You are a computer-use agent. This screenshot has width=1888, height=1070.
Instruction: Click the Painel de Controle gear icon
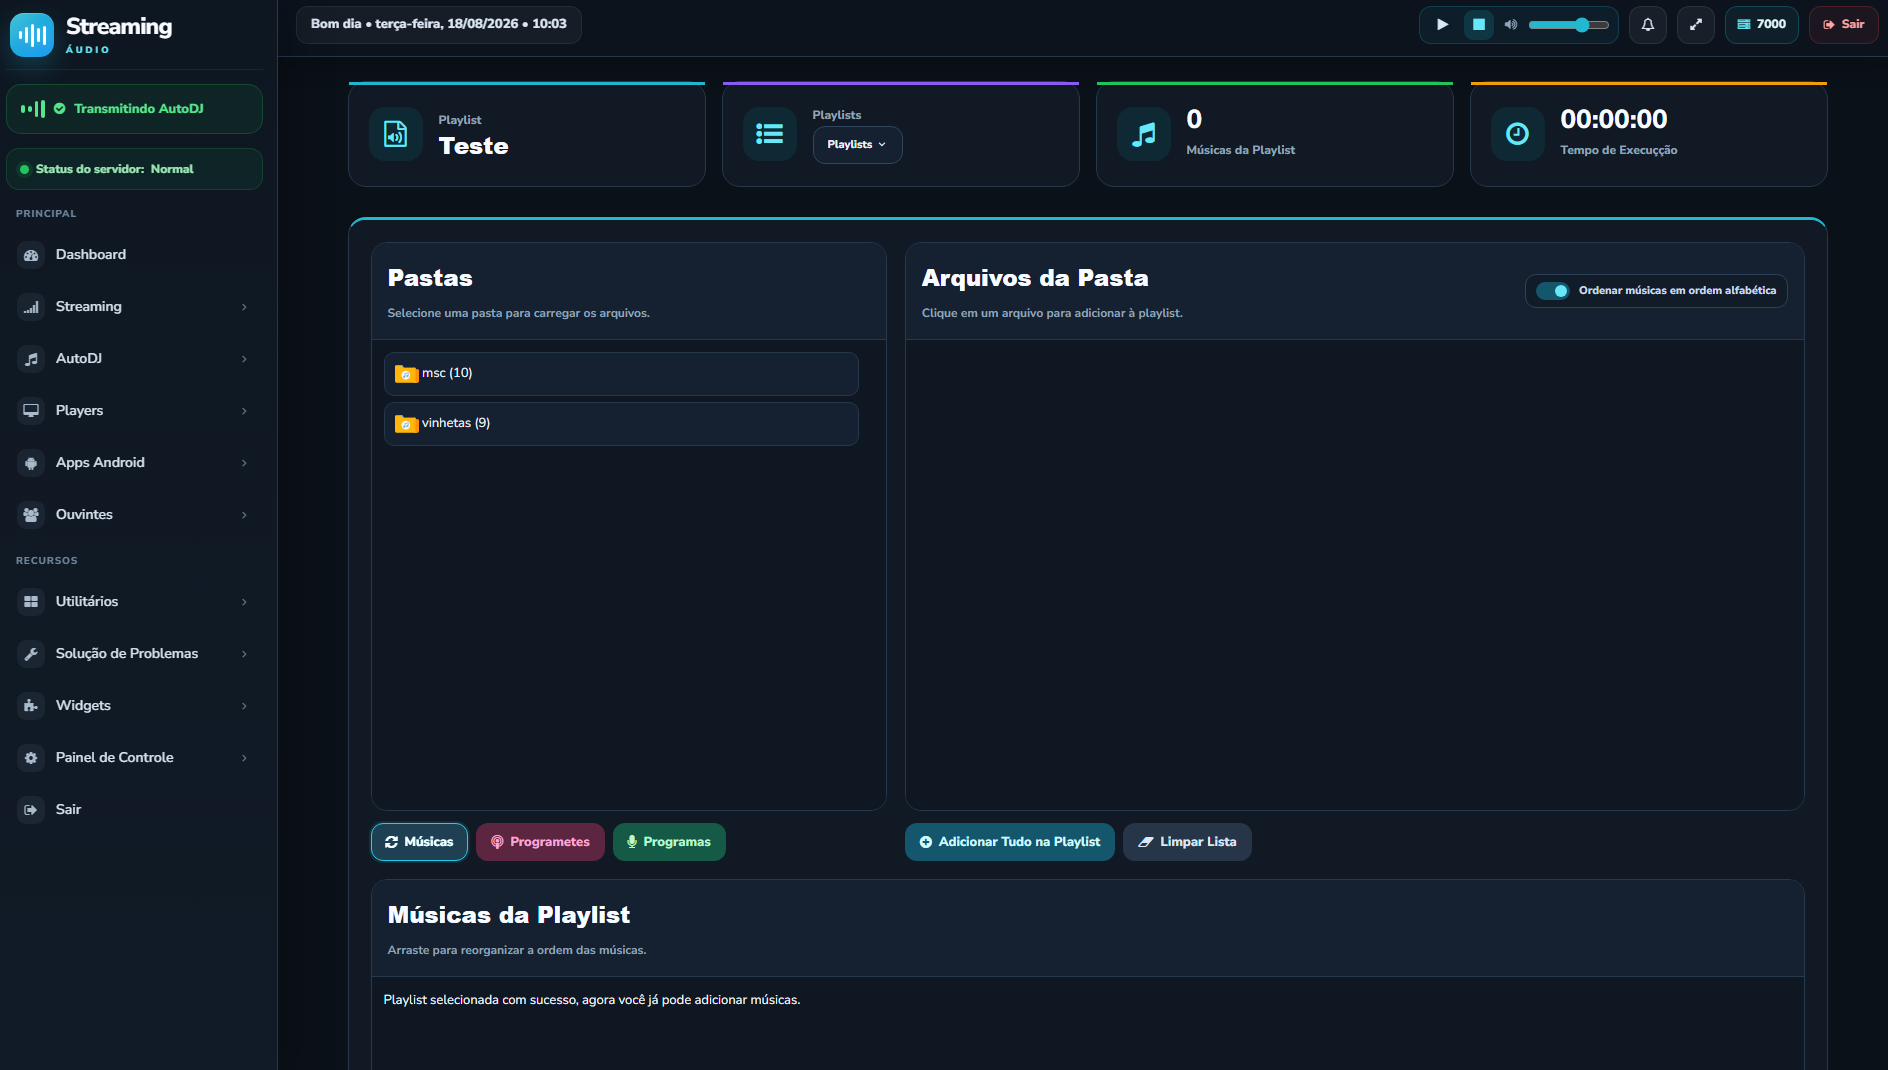click(31, 758)
